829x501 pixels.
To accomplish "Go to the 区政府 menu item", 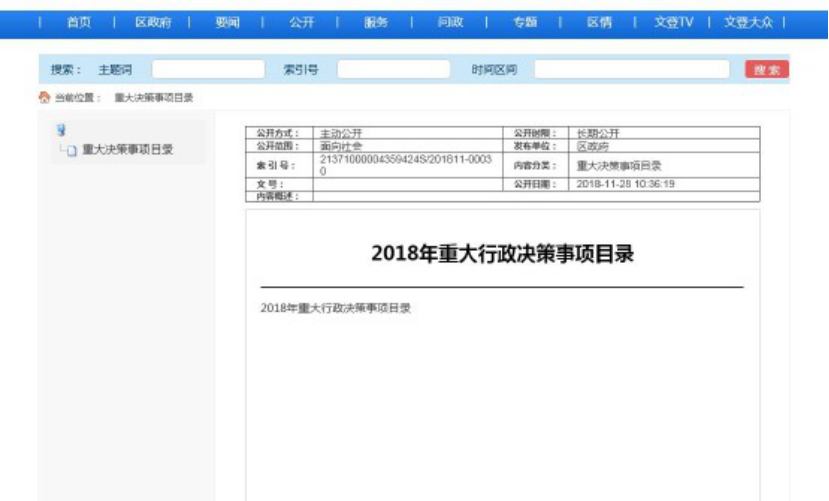I will coord(153,22).
